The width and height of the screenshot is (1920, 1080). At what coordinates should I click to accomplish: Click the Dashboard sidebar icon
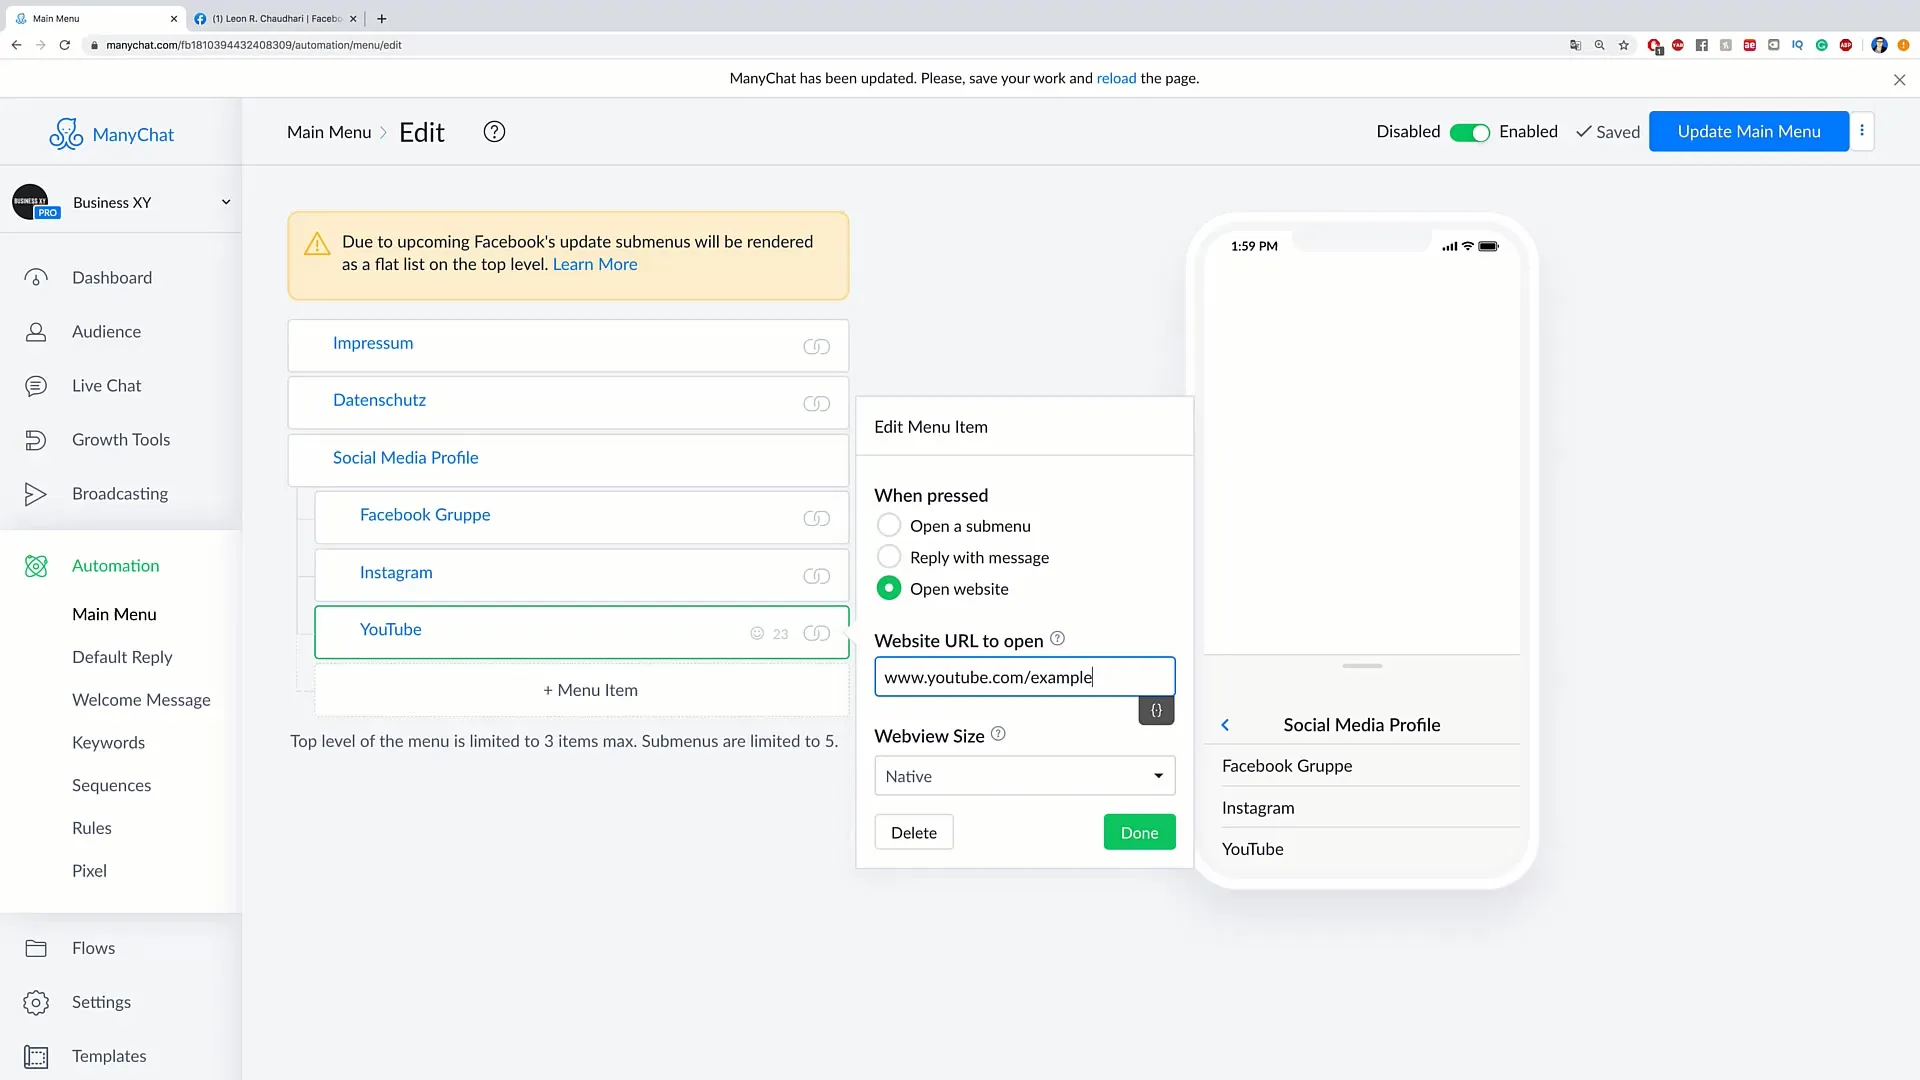click(34, 277)
